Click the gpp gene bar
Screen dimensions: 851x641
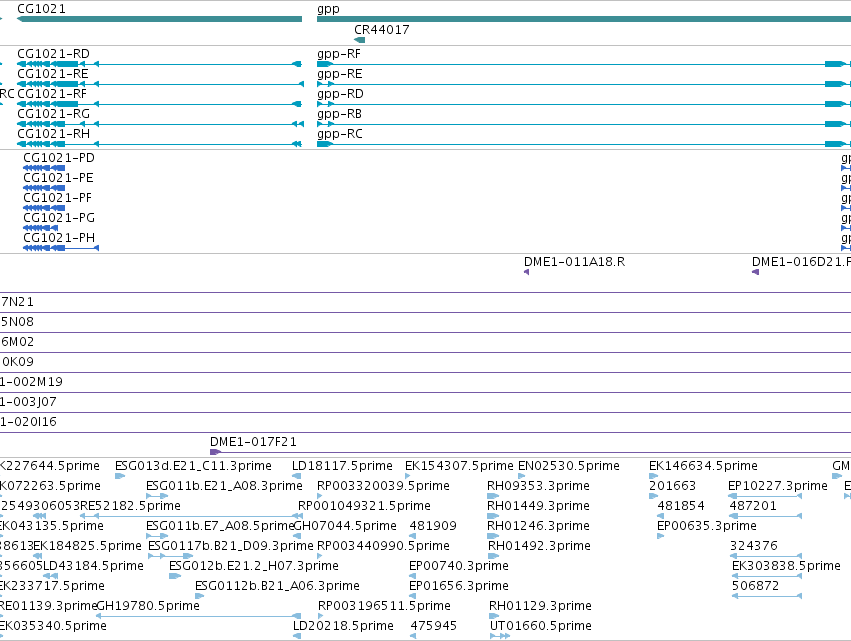click(584, 19)
